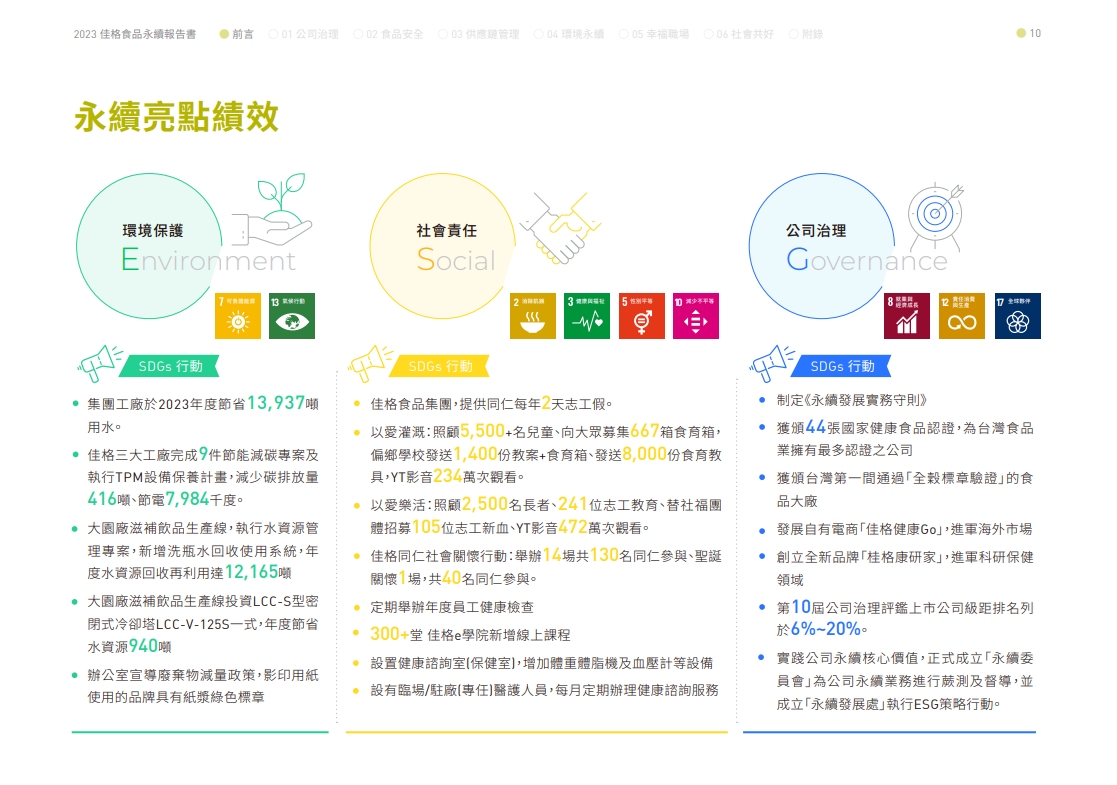
Task: Click the 永續亮點績效 page title
Action: coord(177,117)
